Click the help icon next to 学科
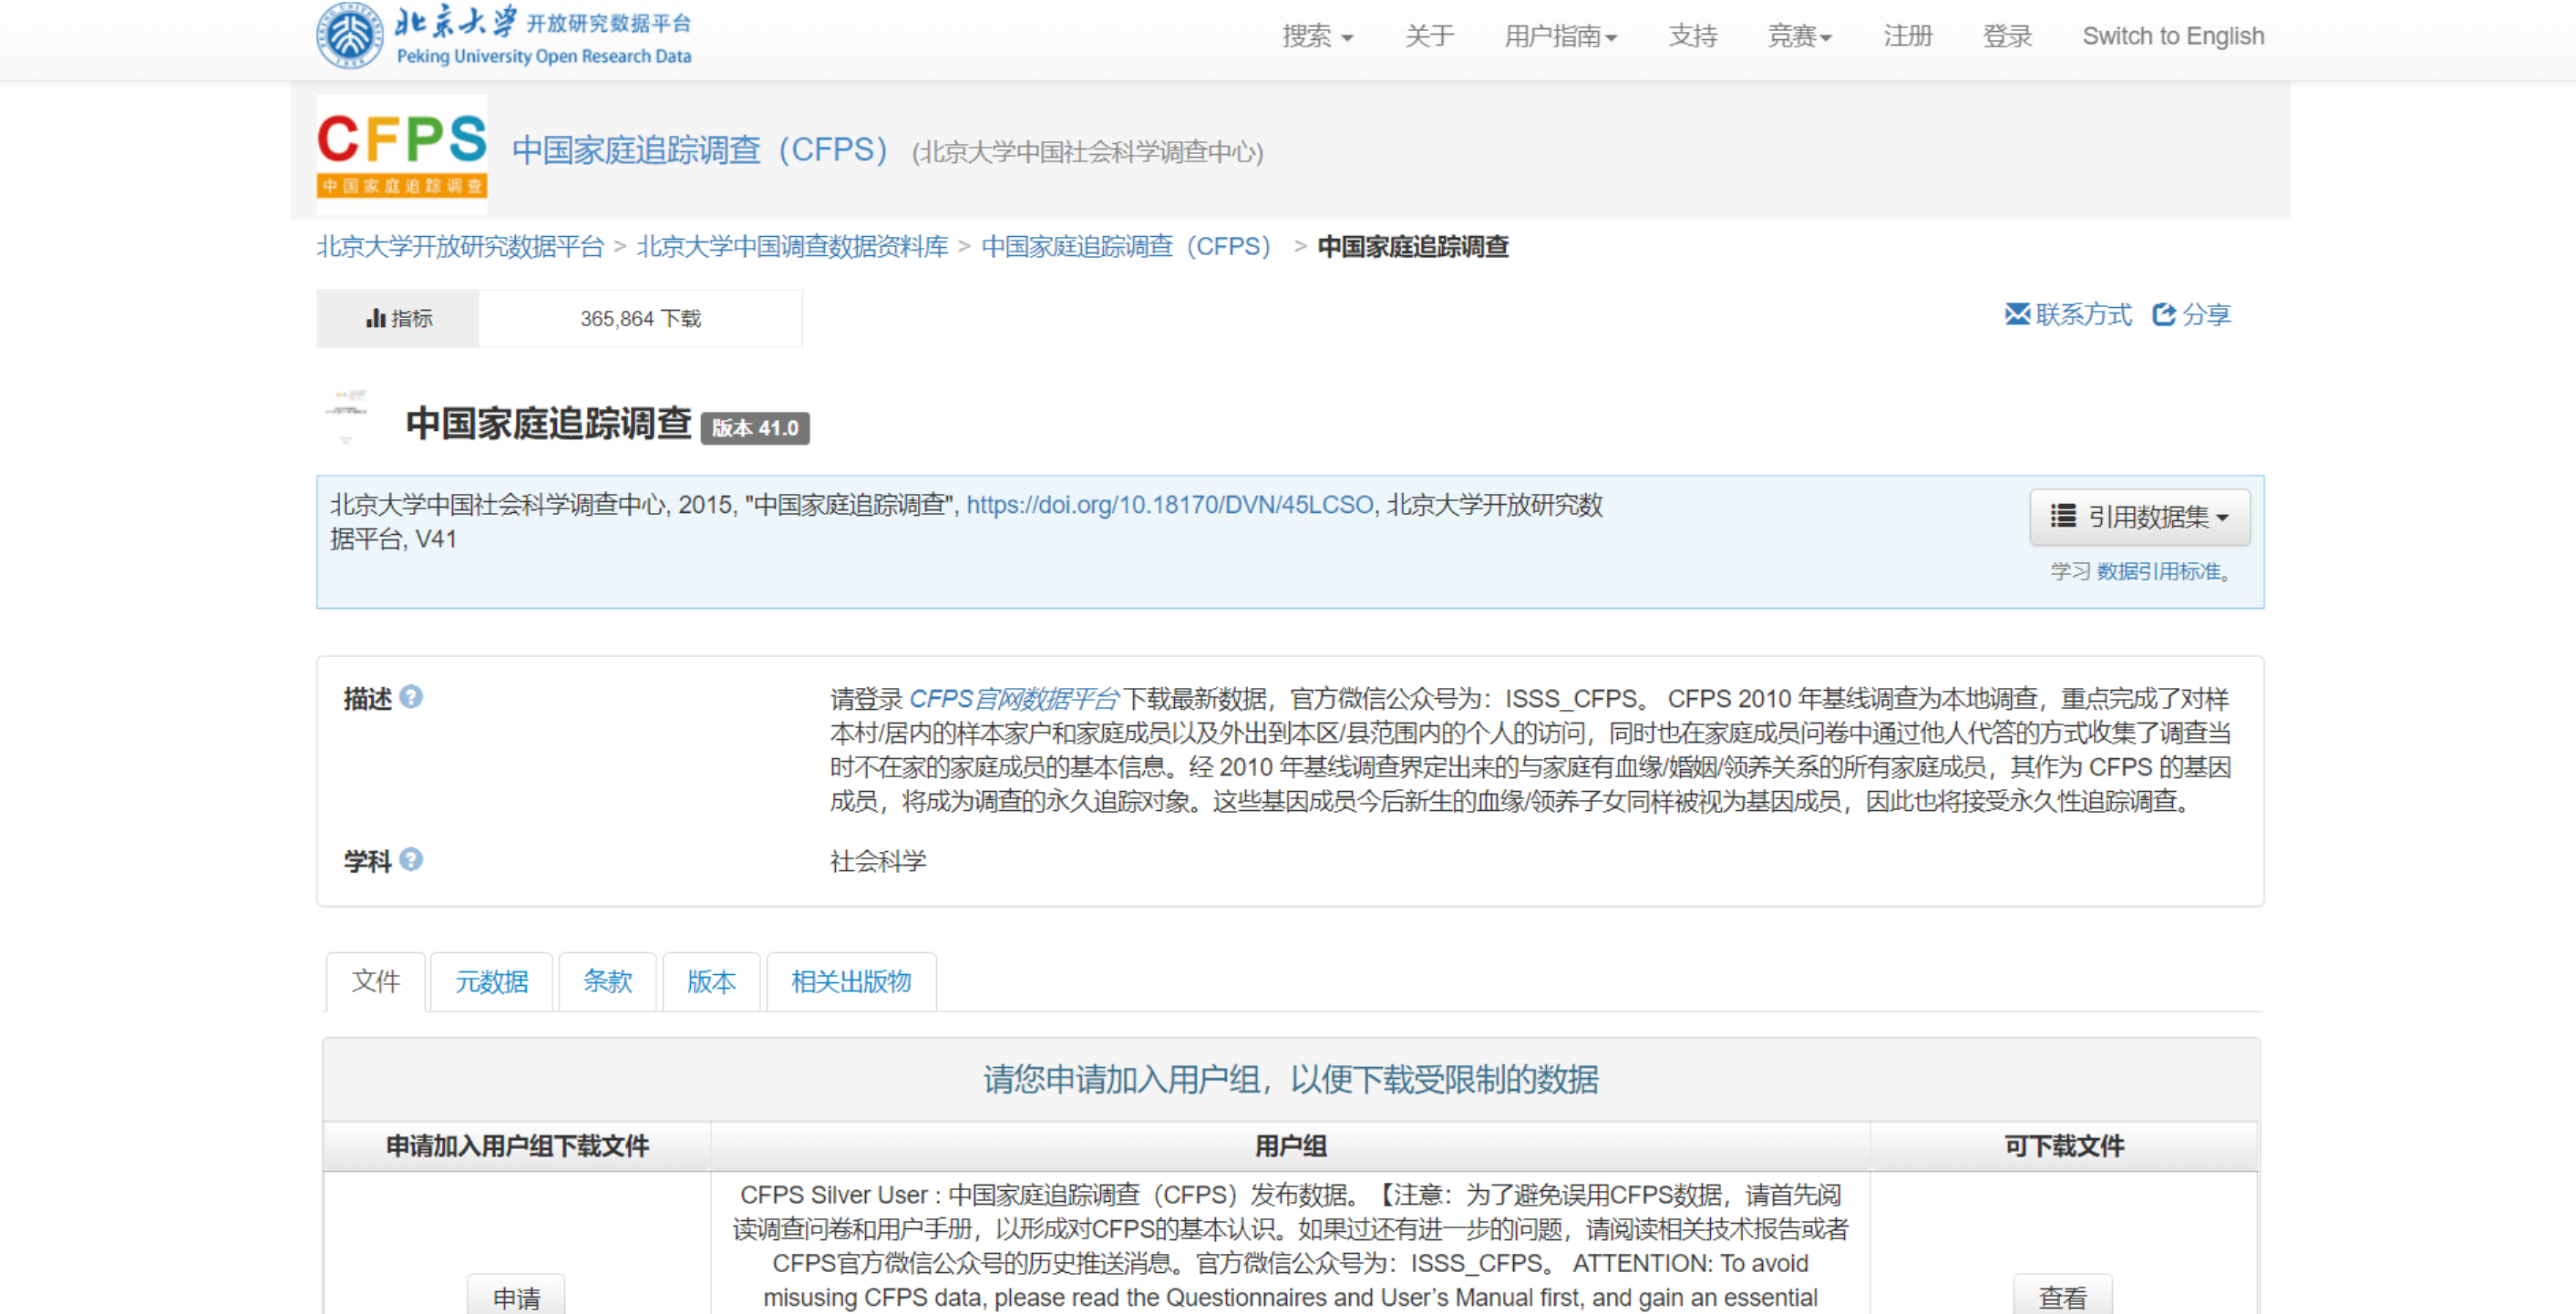This screenshot has height=1314, width=2576. (411, 859)
